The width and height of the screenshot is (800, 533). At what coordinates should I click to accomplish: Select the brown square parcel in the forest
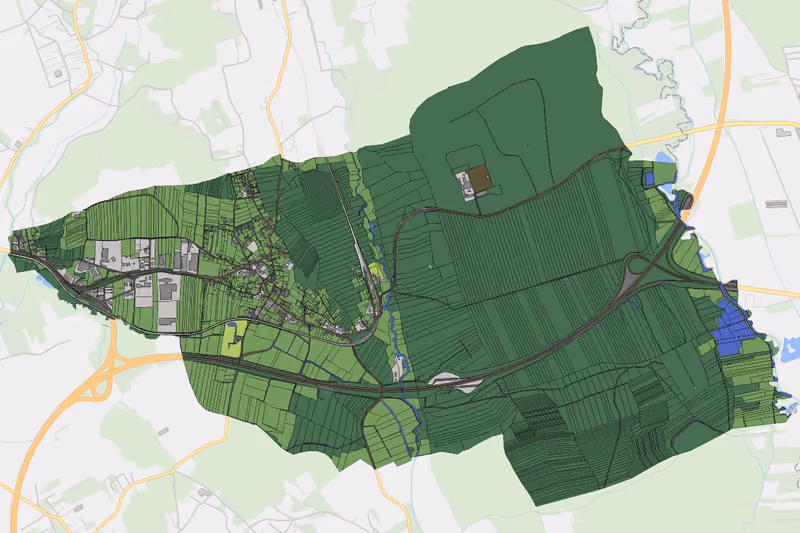[x=480, y=179]
